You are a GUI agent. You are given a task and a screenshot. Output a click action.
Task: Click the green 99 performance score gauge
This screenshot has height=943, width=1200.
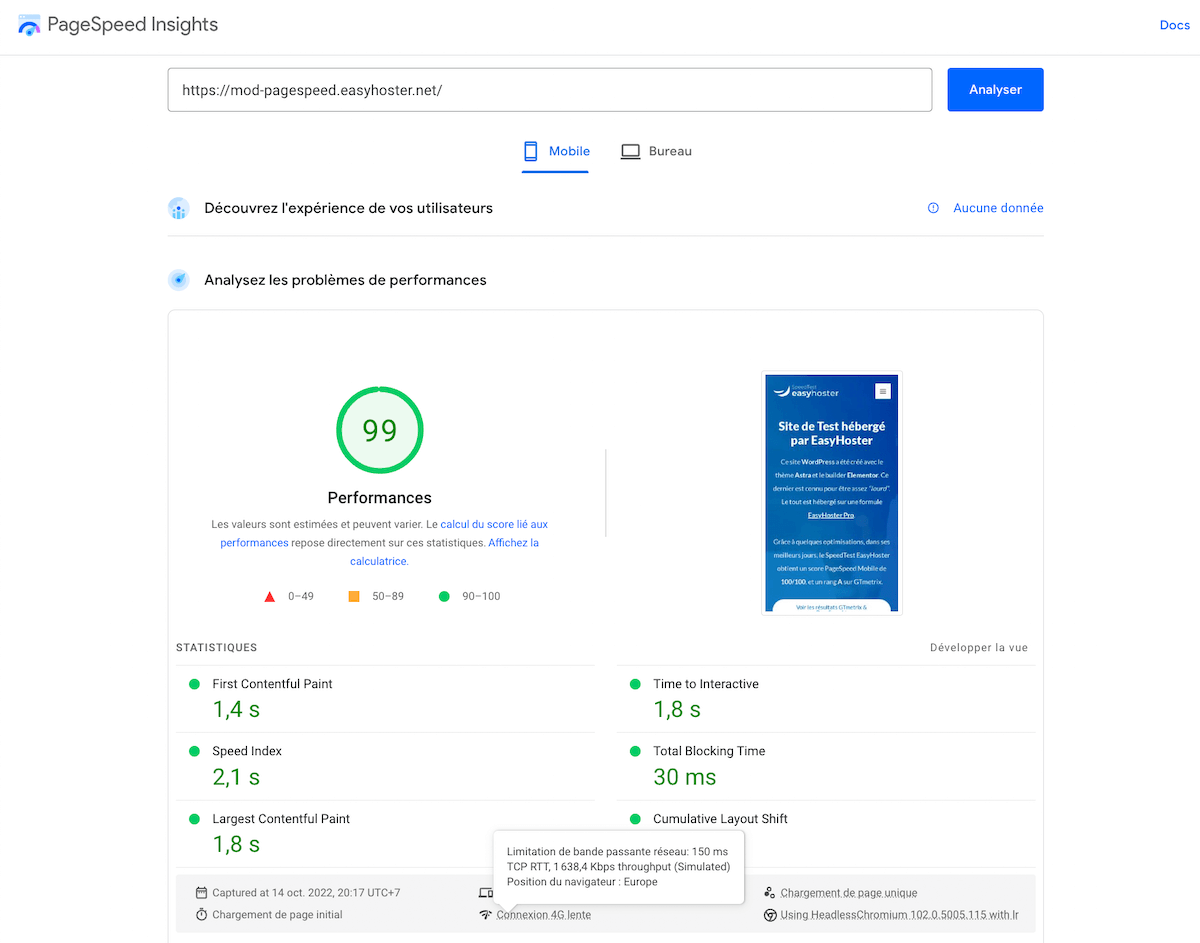tap(380, 430)
